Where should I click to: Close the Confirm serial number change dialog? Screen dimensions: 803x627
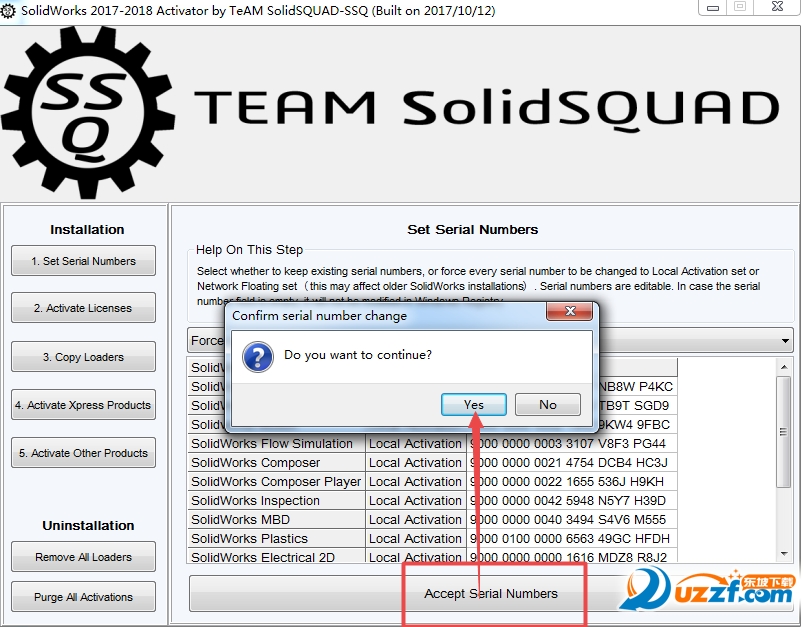(569, 311)
